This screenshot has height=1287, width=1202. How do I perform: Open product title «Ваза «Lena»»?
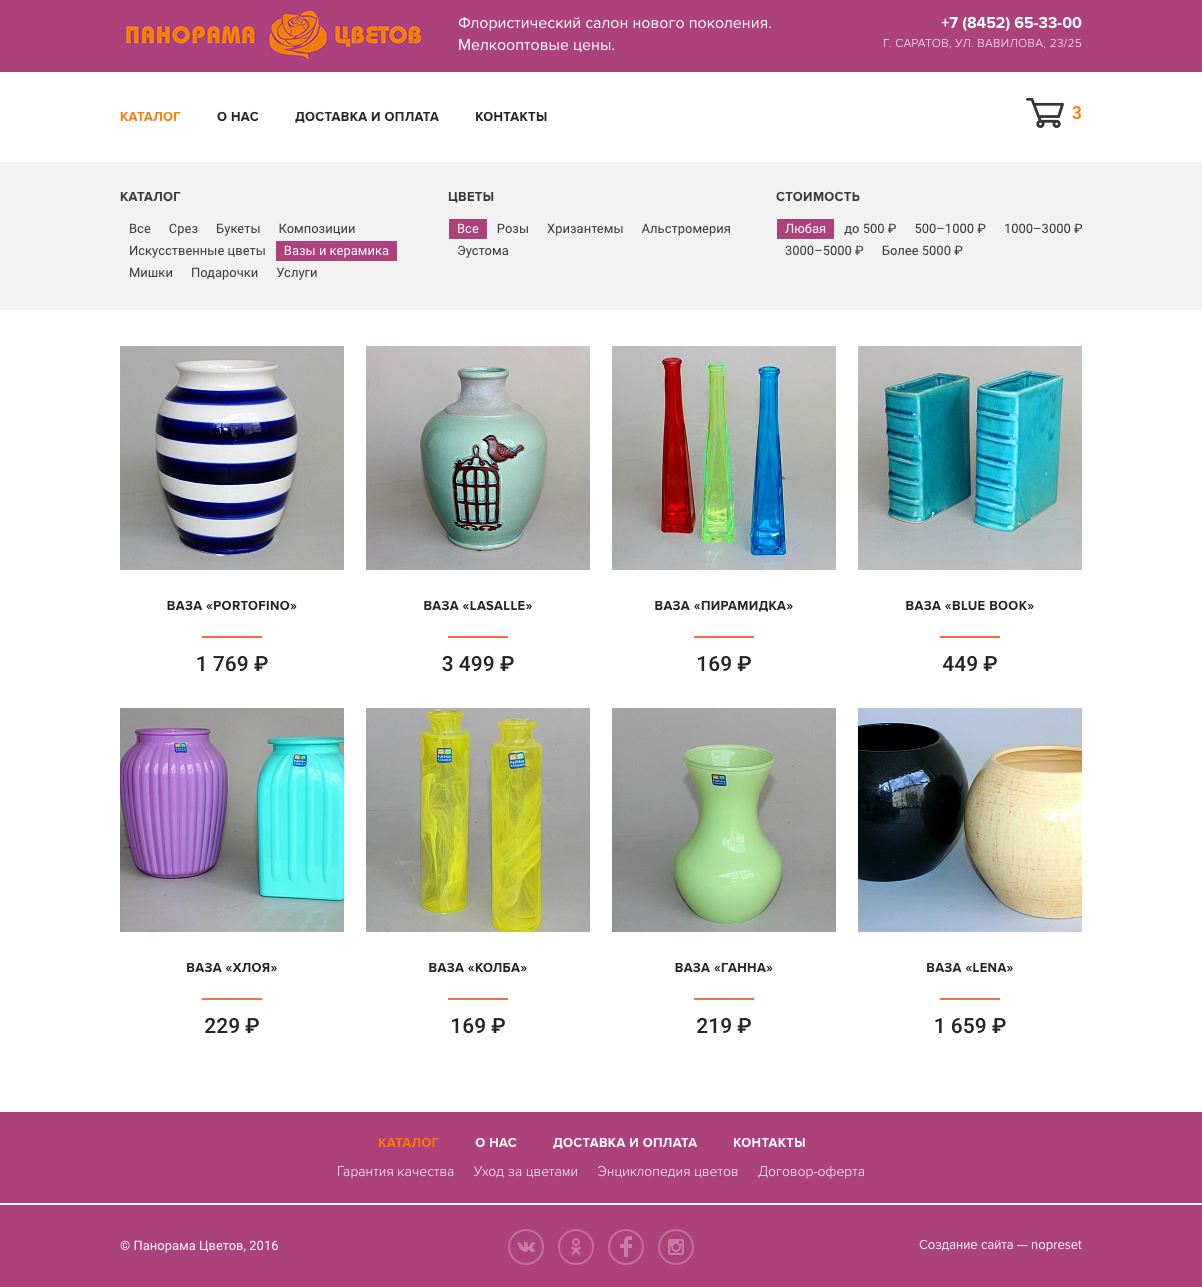click(x=970, y=968)
